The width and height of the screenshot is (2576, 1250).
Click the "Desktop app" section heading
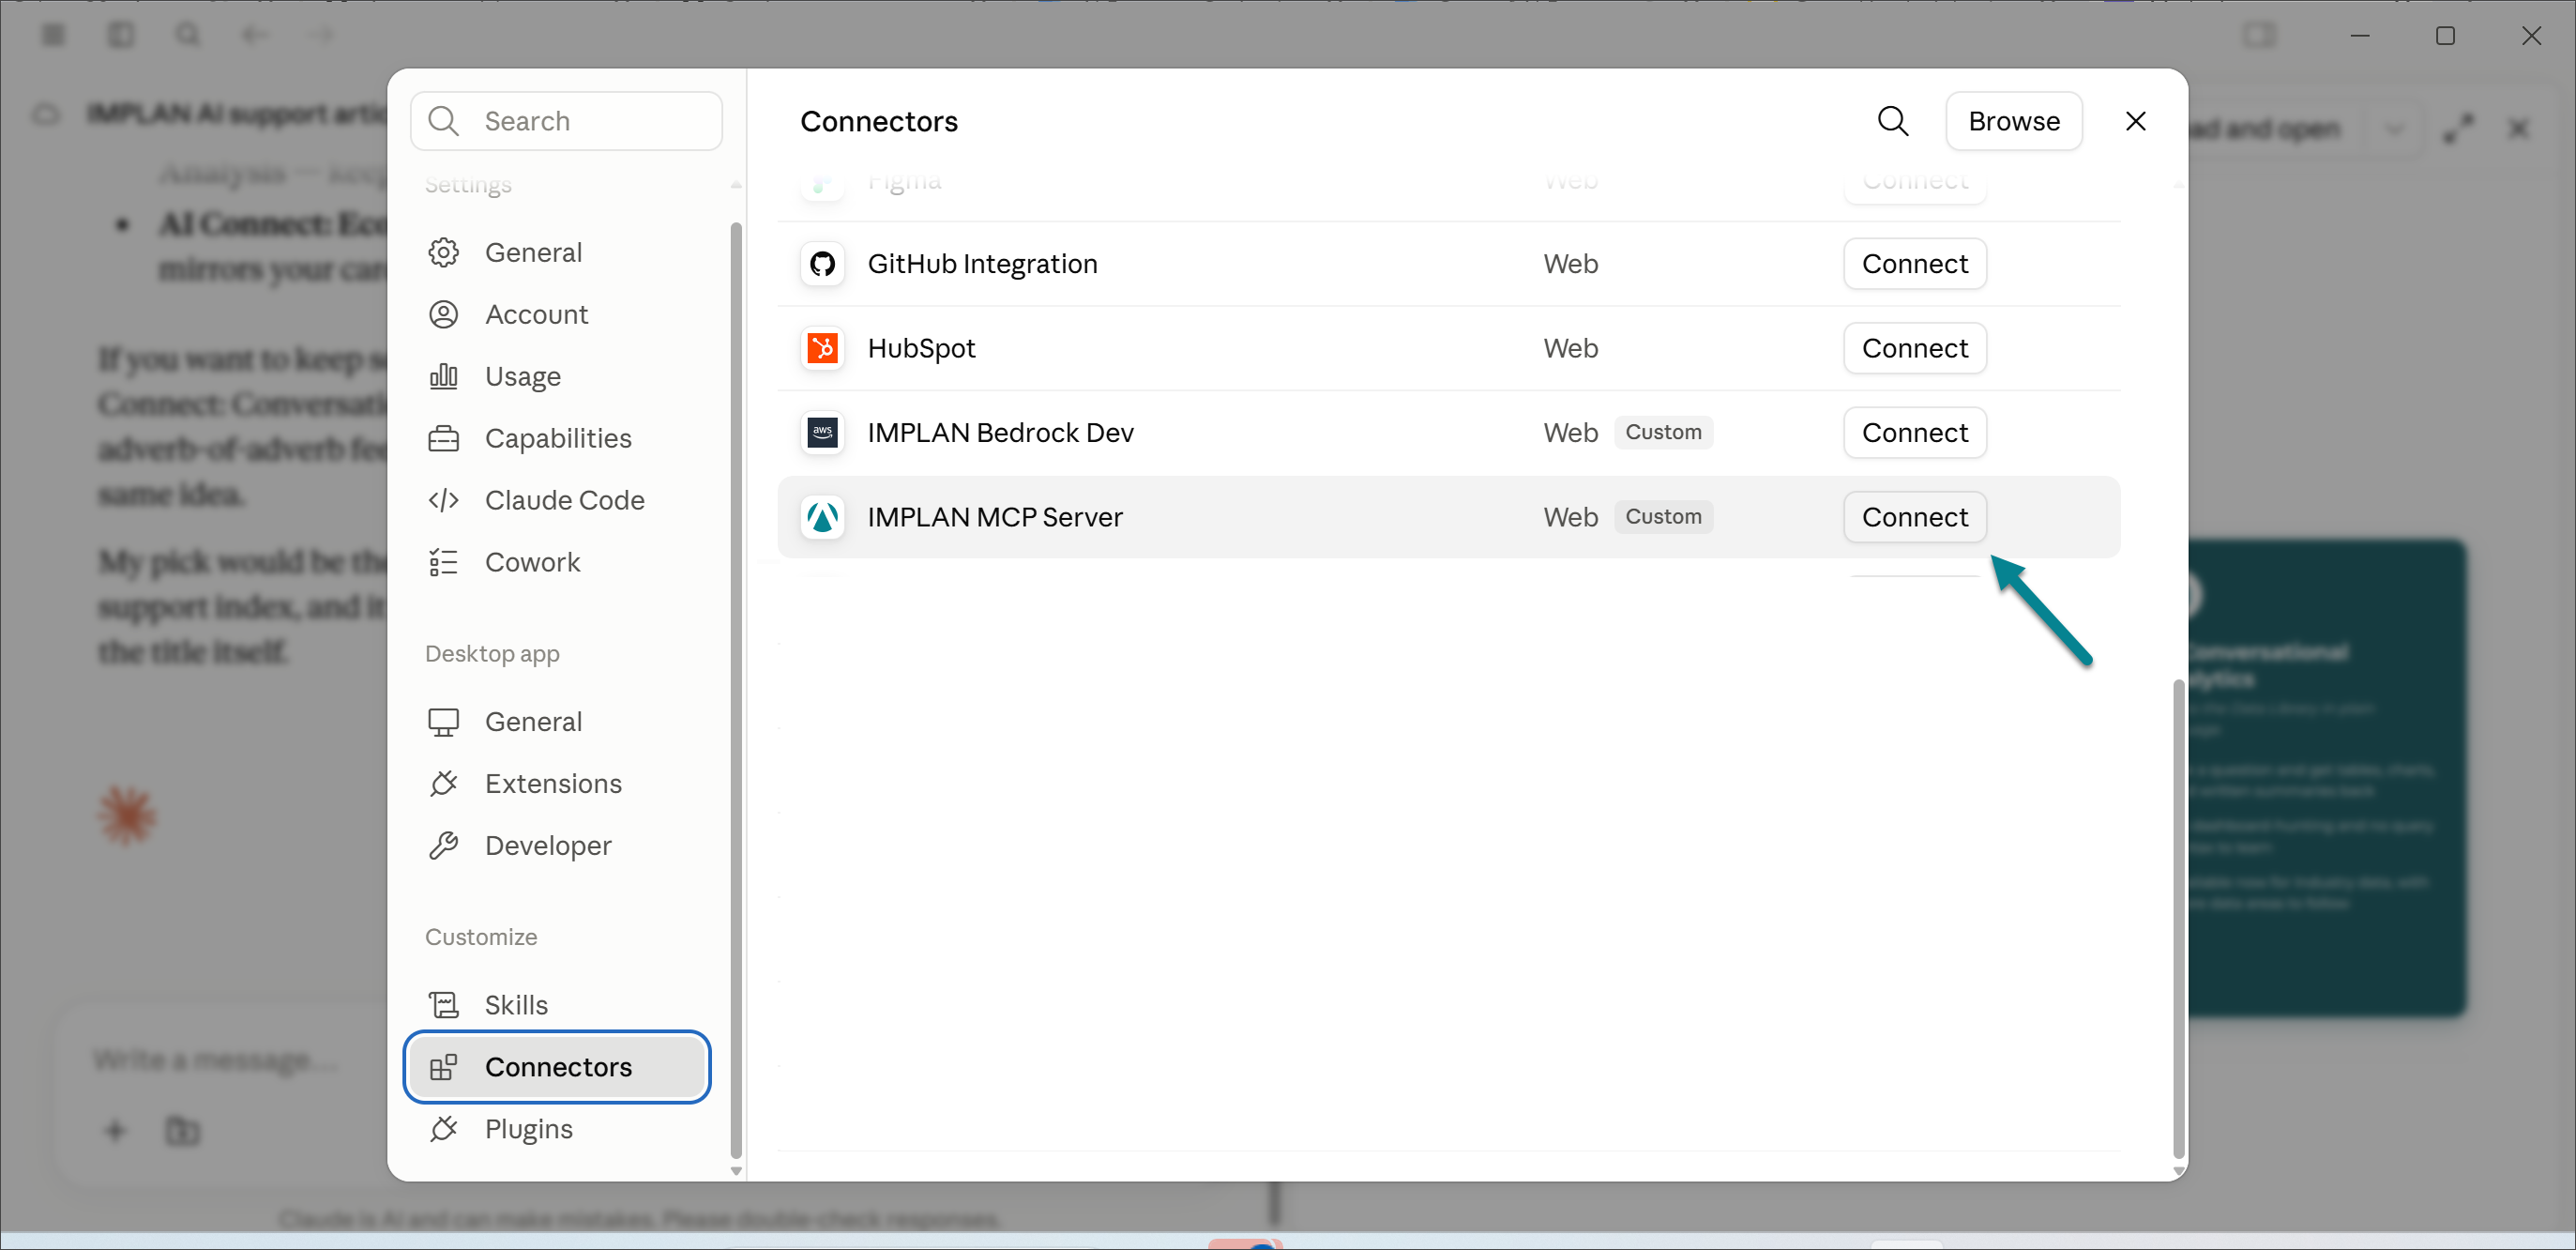tap(492, 653)
